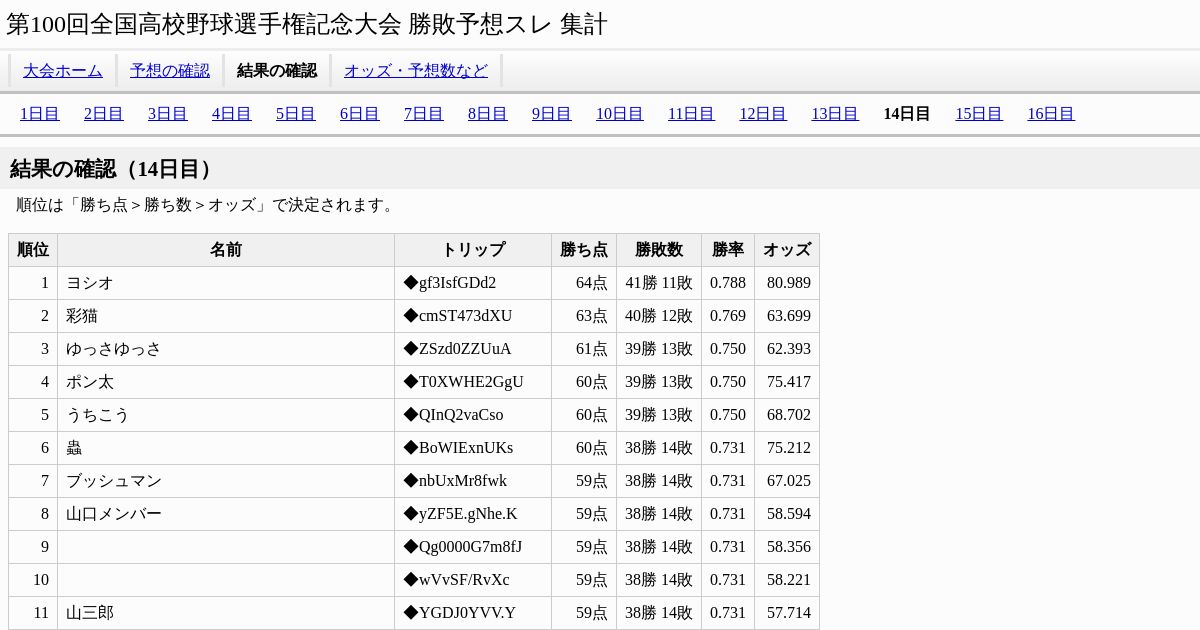
Task: Click trip ◆QInQ2vaCso
Action: click(453, 415)
